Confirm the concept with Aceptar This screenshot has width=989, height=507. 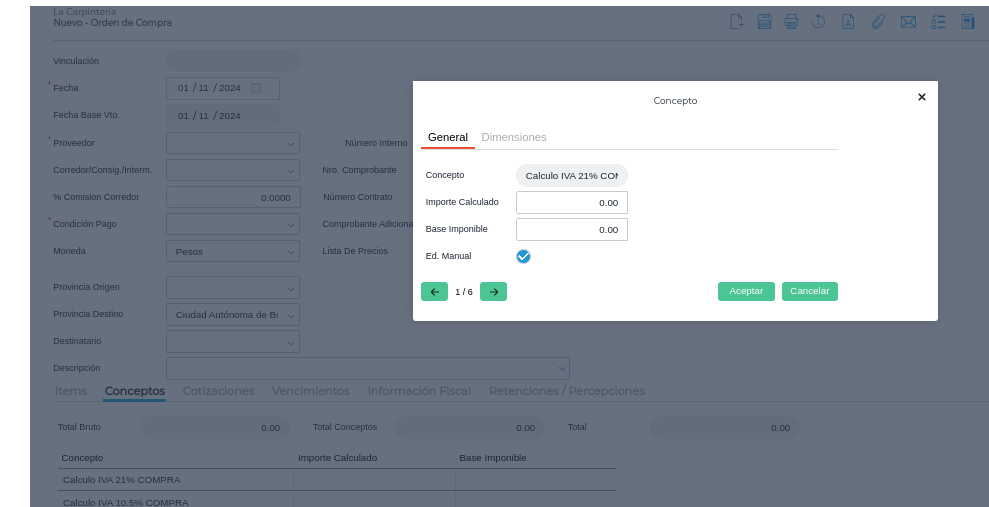(746, 291)
